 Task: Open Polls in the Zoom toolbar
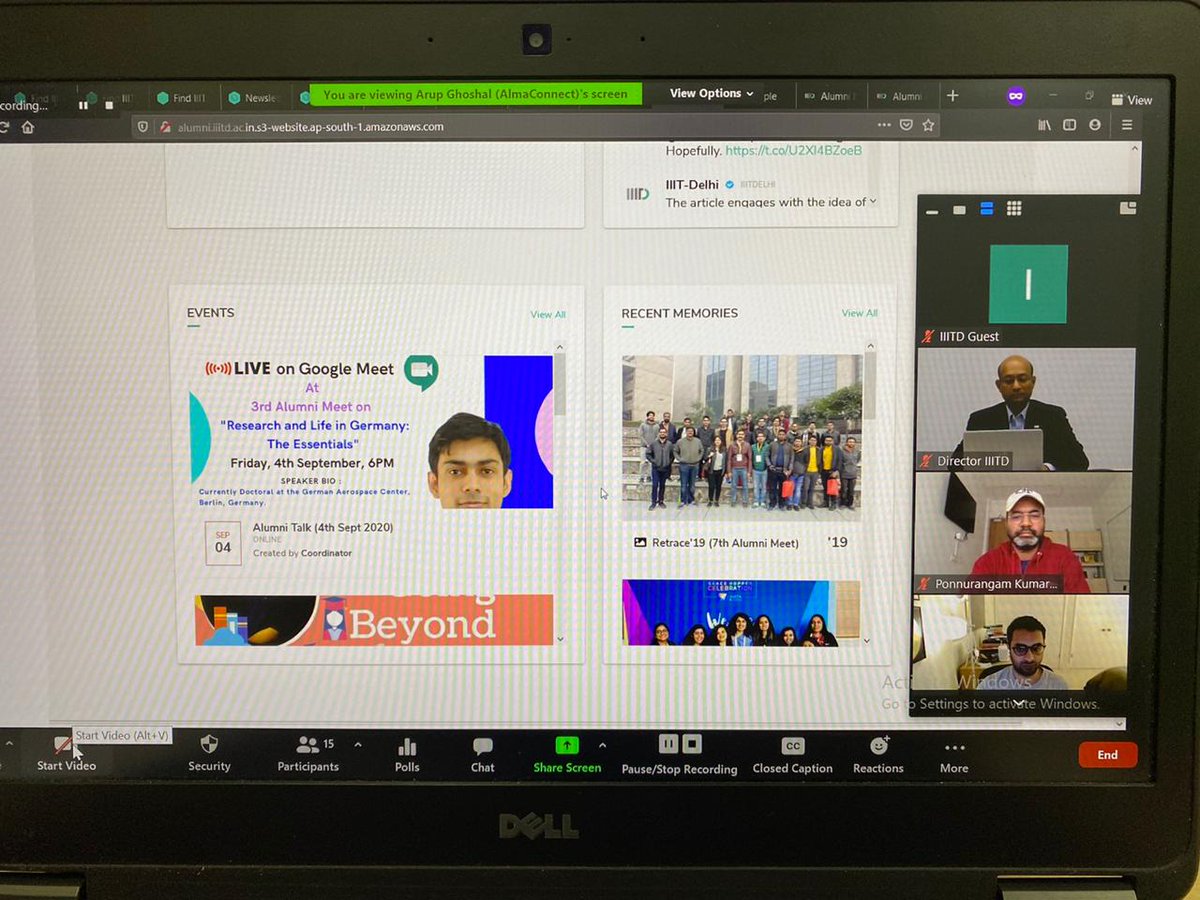click(x=407, y=755)
